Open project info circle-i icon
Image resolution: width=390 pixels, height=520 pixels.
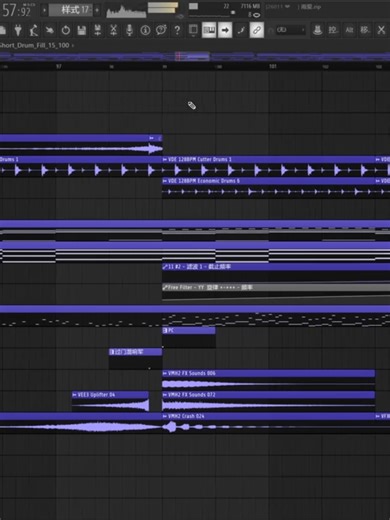pyautogui.click(x=145, y=30)
